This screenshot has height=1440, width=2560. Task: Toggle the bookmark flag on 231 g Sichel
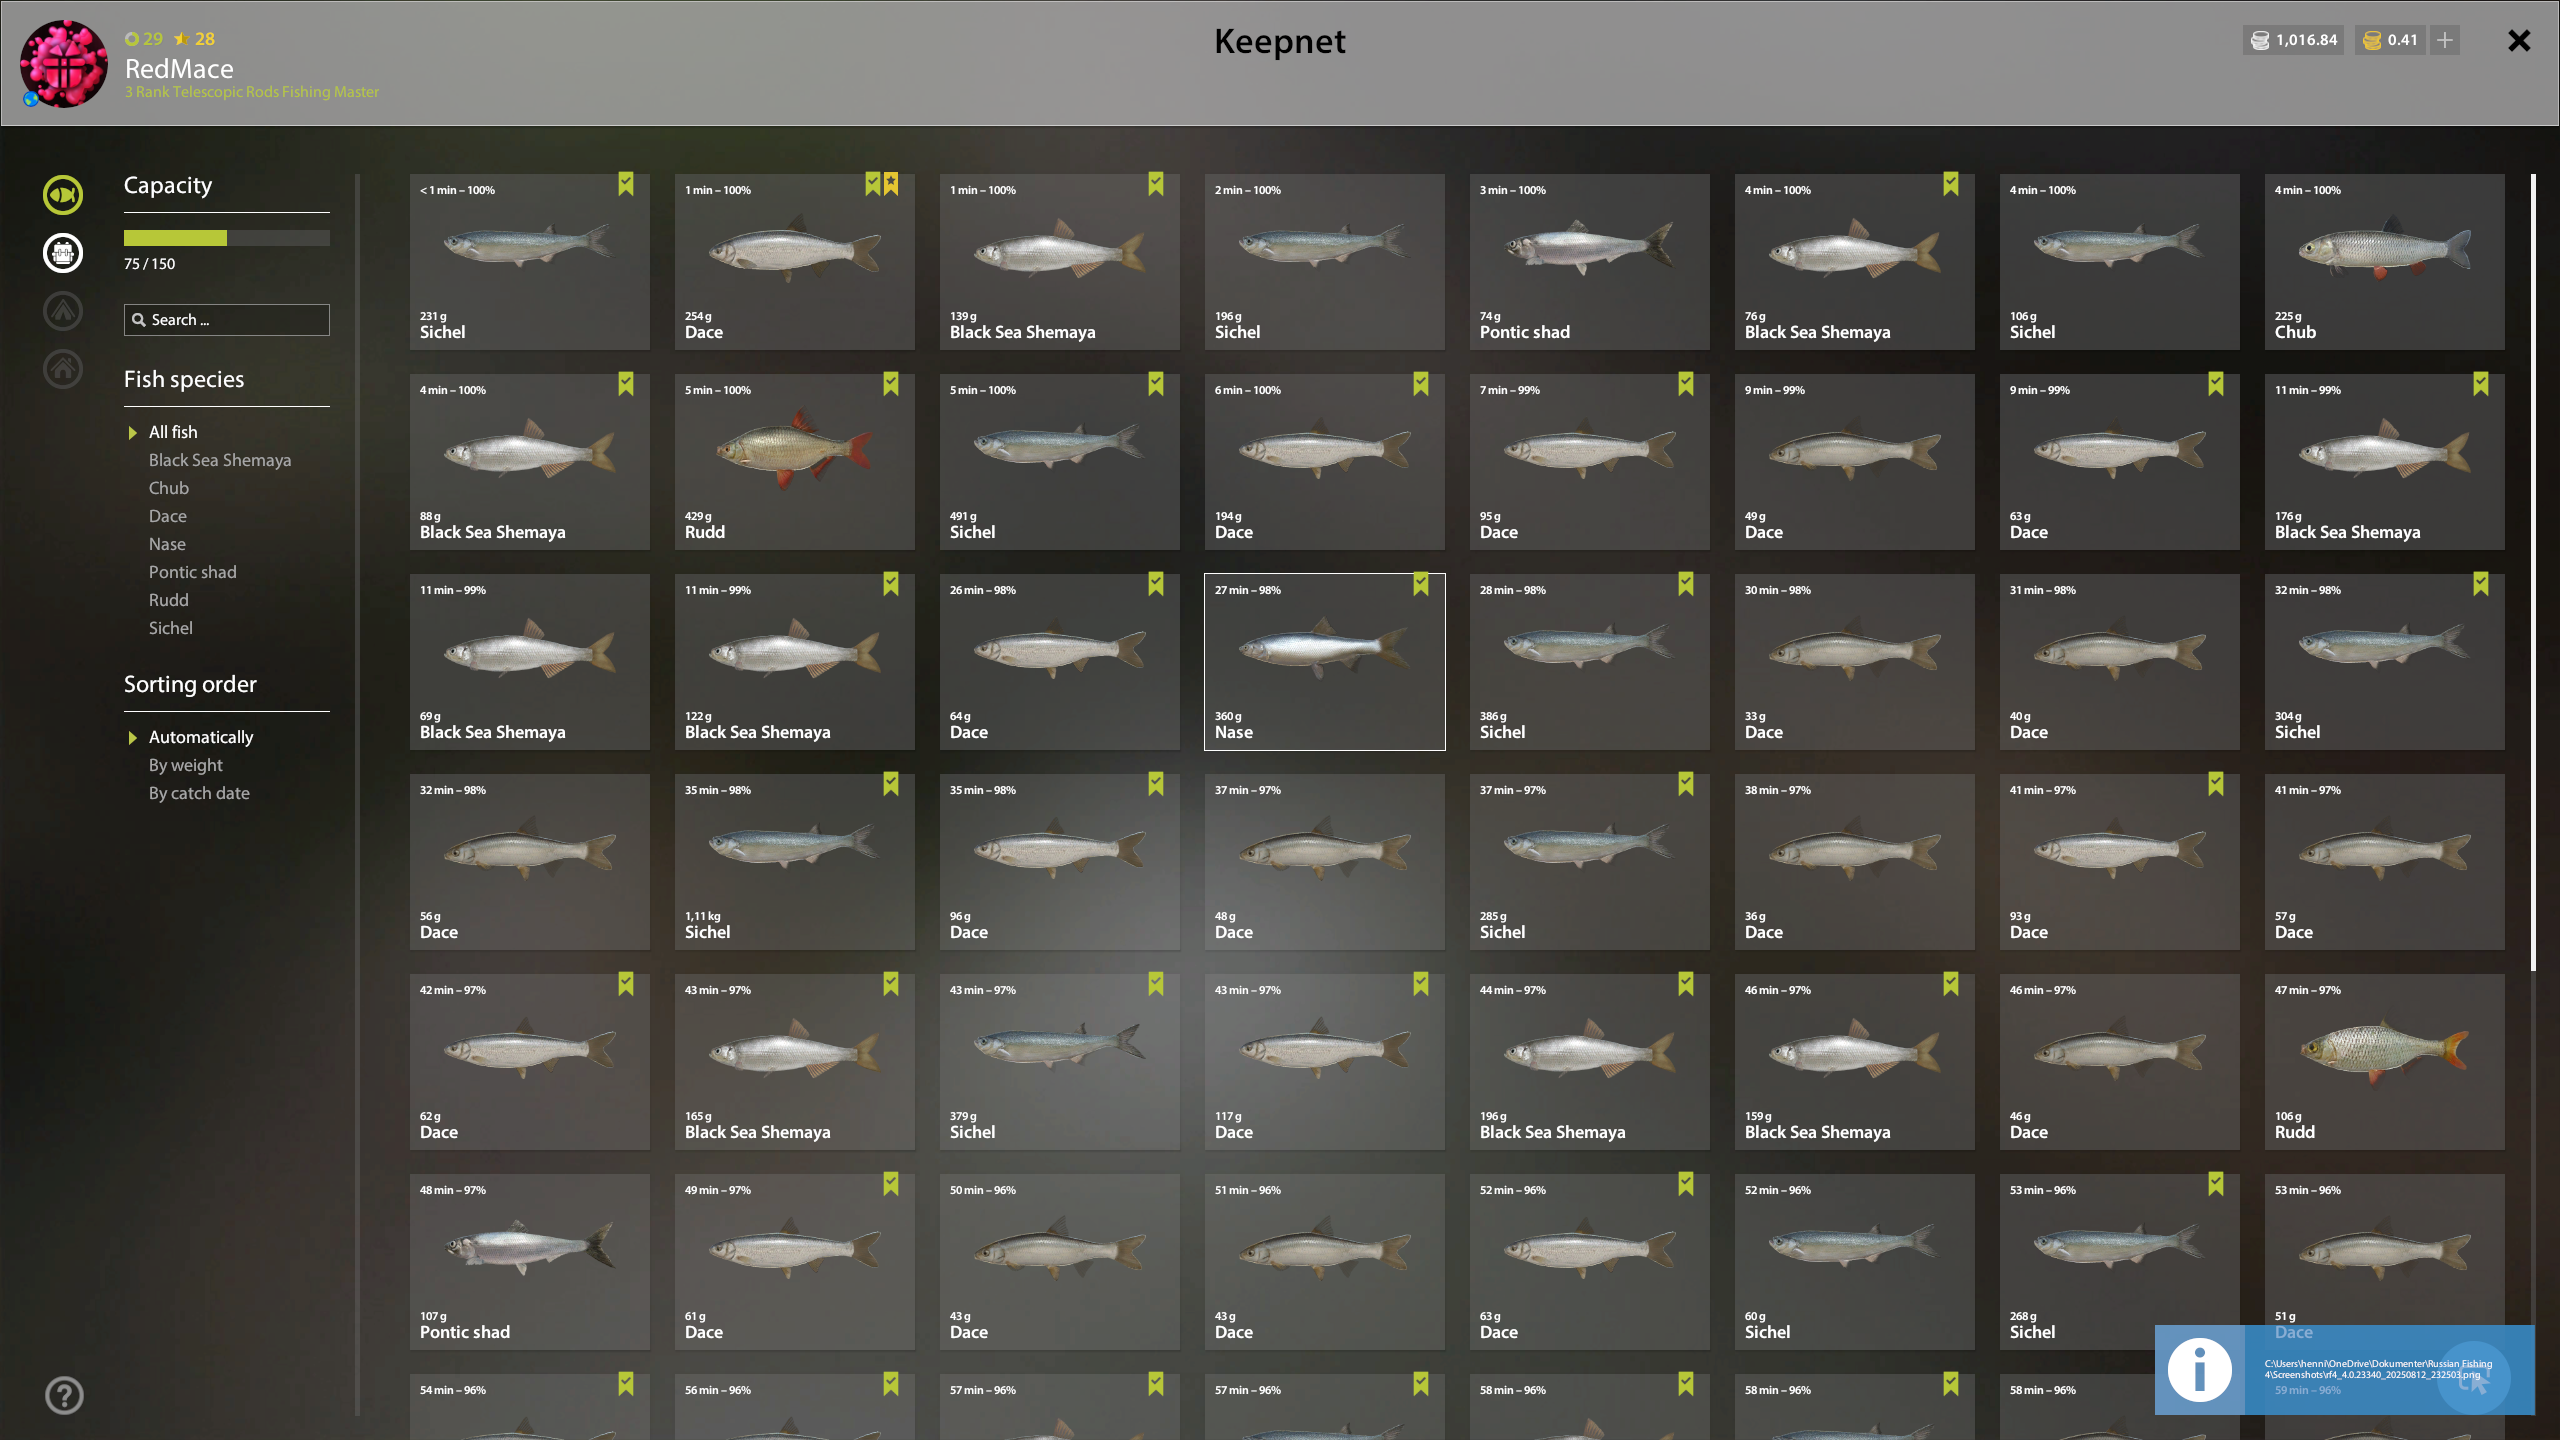tap(626, 184)
